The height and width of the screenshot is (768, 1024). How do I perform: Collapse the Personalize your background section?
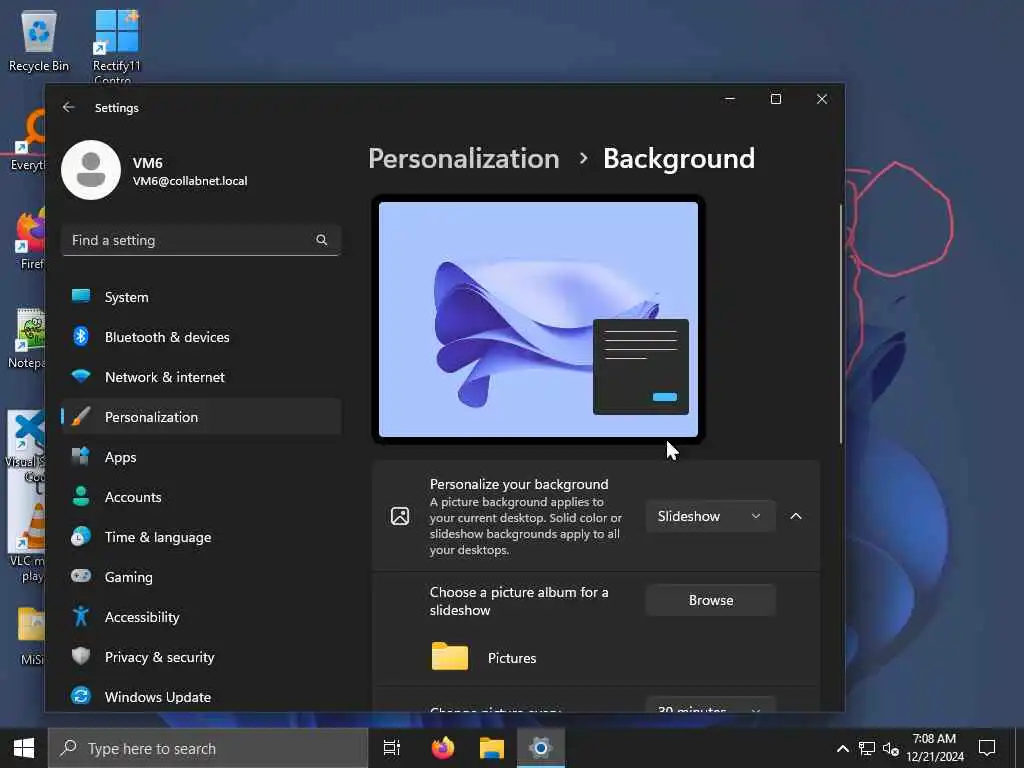tap(795, 516)
